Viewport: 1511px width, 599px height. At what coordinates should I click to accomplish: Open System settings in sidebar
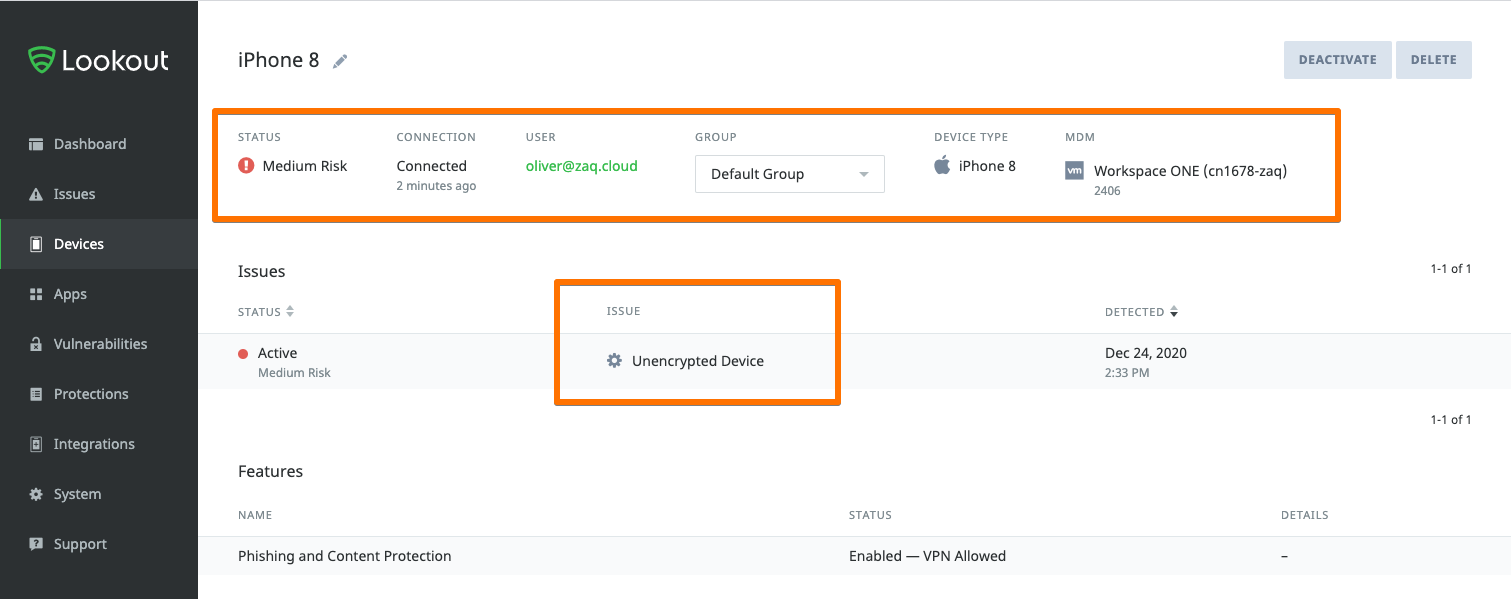99,494
